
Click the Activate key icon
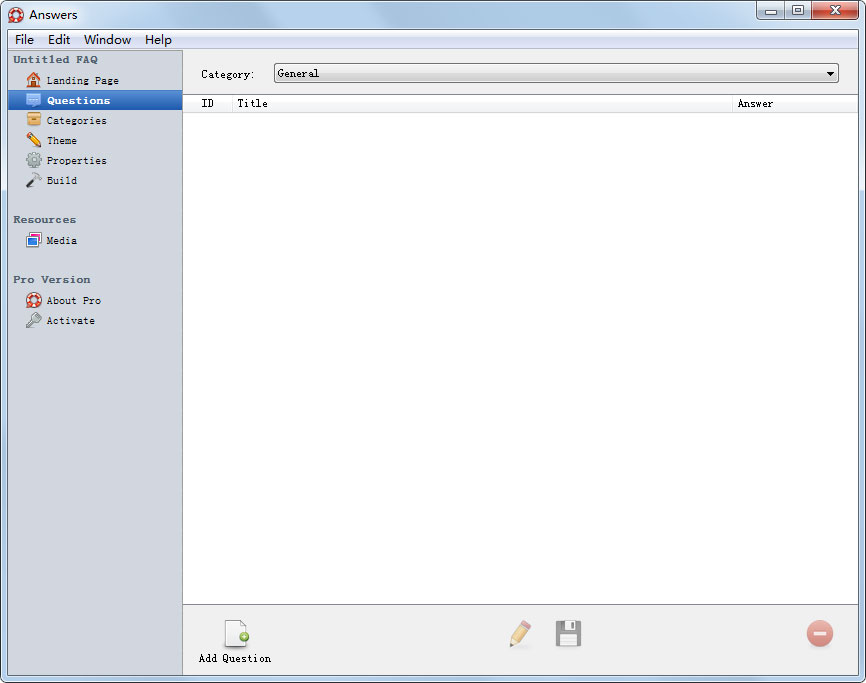click(34, 320)
